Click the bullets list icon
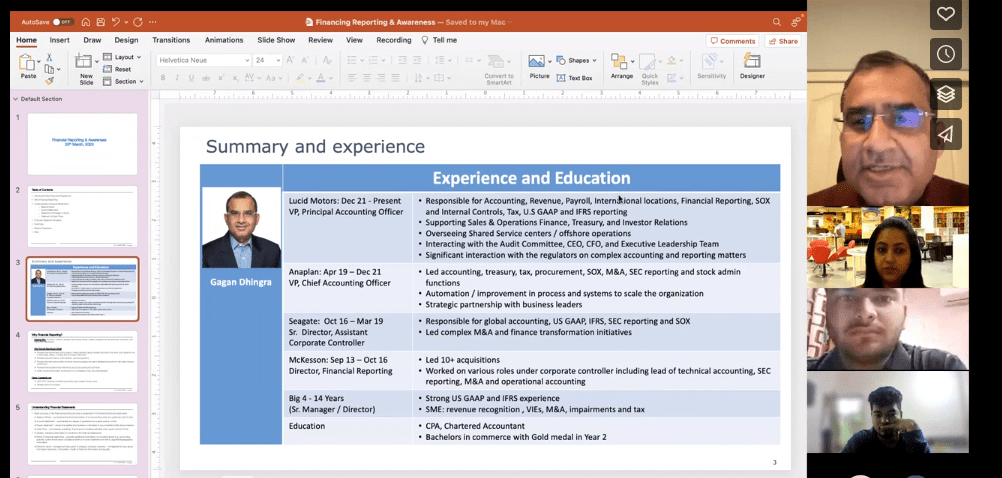1002x478 pixels. click(x=352, y=60)
